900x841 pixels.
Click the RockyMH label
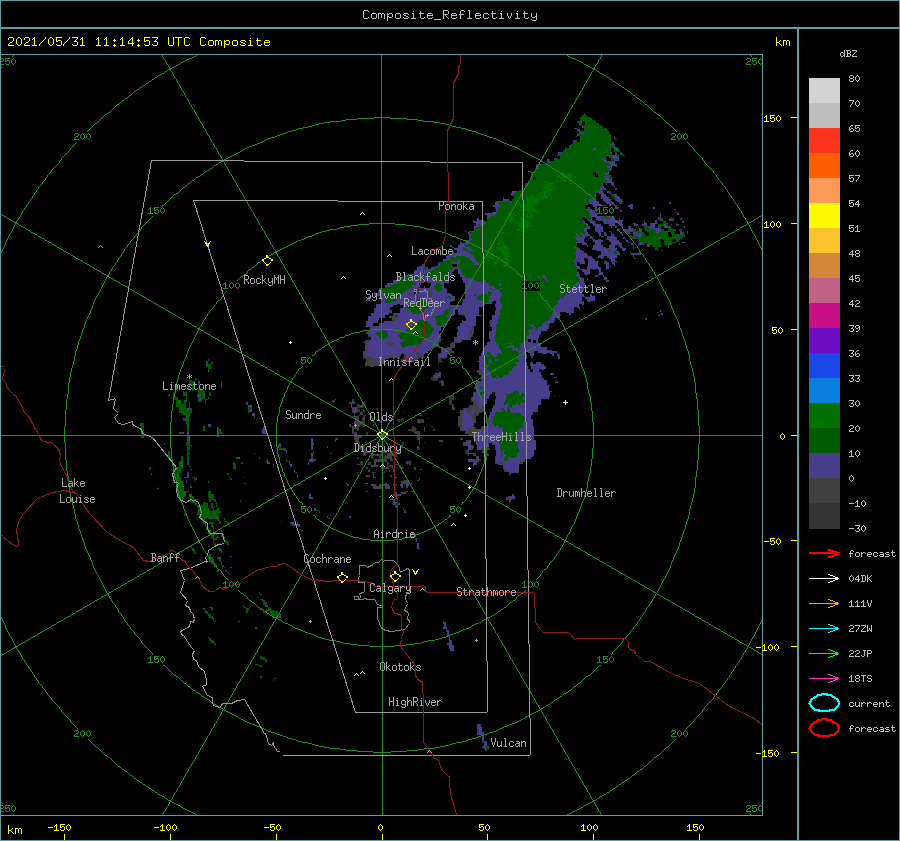tap(264, 280)
